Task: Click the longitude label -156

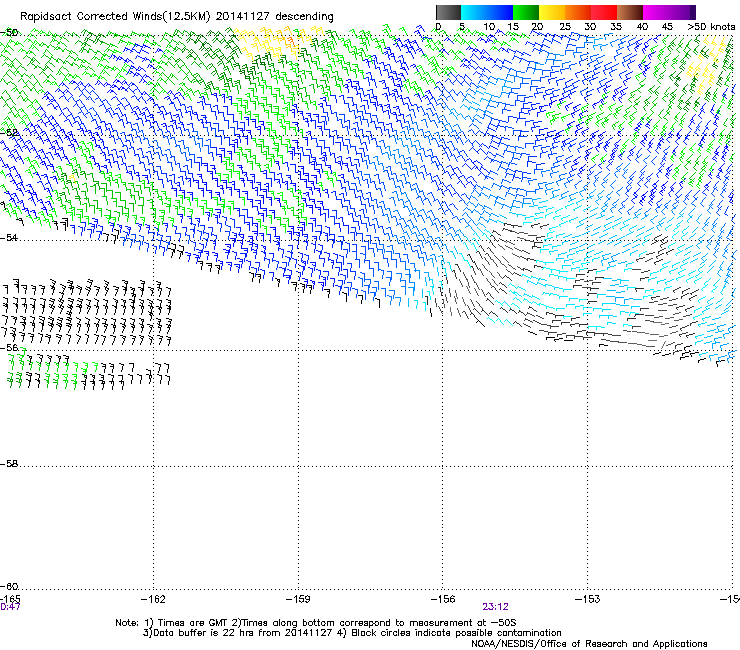Action: point(443,599)
